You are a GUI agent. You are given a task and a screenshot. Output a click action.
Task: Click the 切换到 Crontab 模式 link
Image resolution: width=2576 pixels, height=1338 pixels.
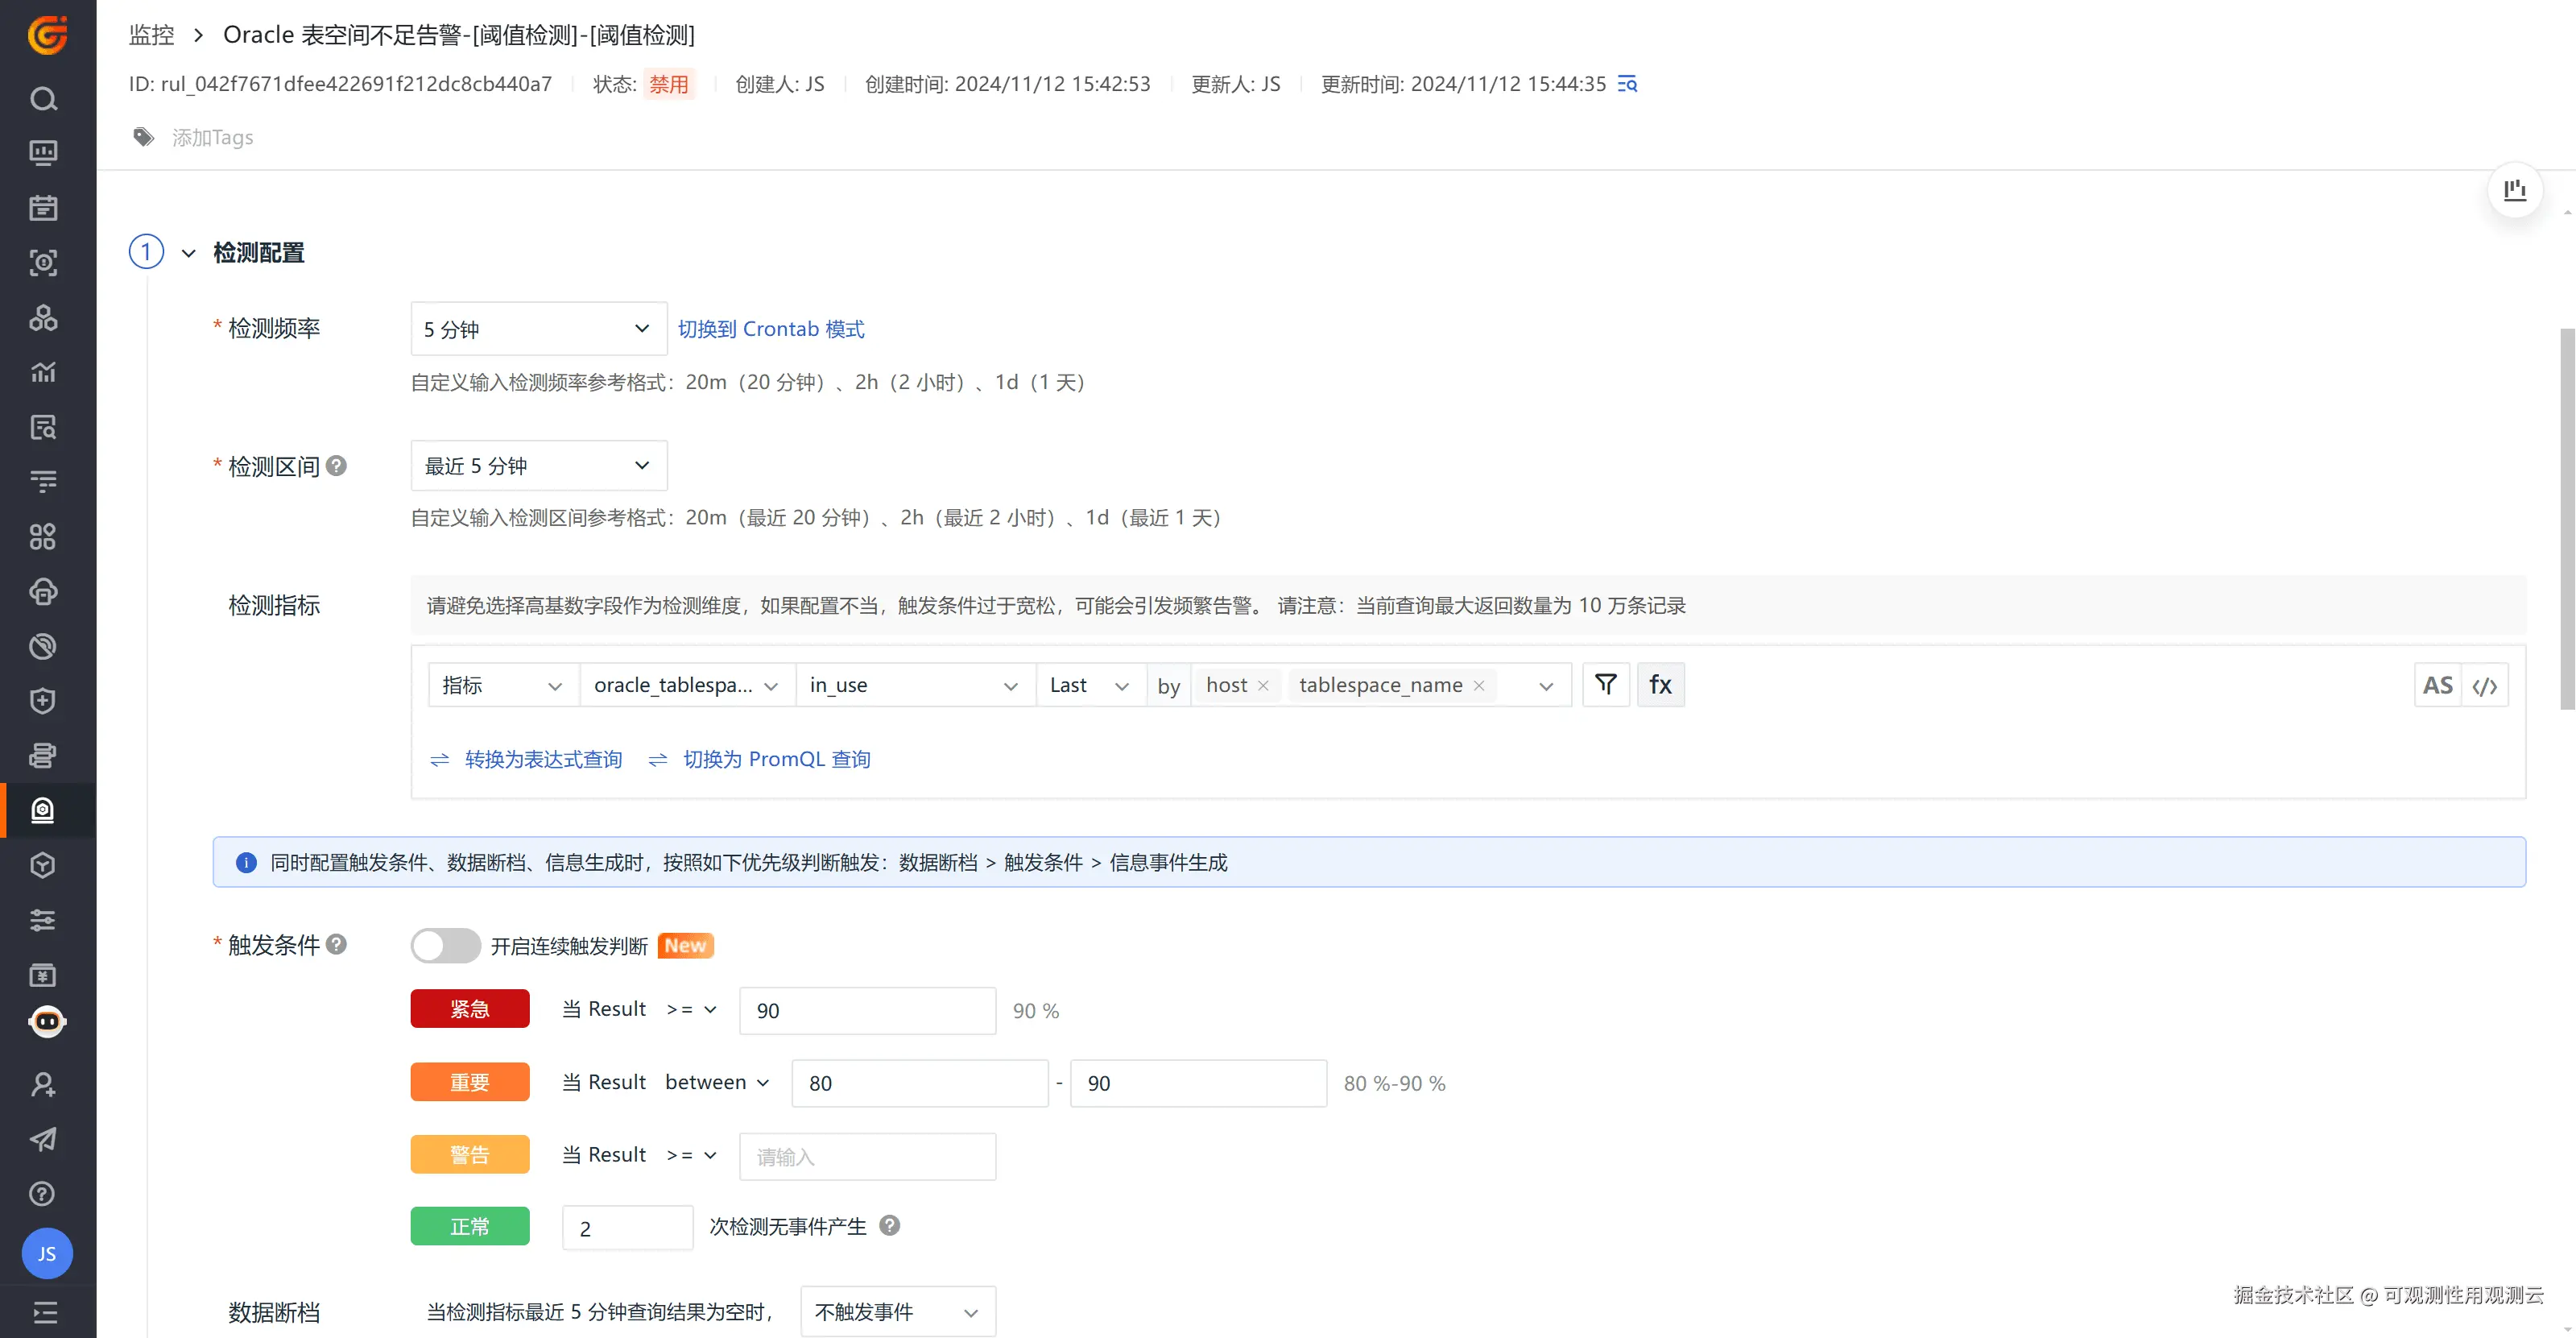771,329
